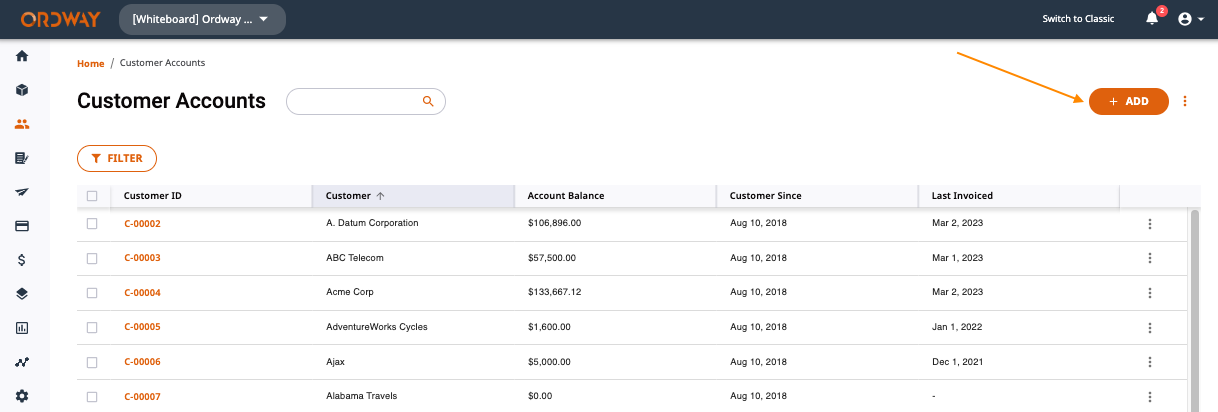Viewport: 1218px width, 412px height.
Task: Open the FILTER button
Action: pos(117,158)
